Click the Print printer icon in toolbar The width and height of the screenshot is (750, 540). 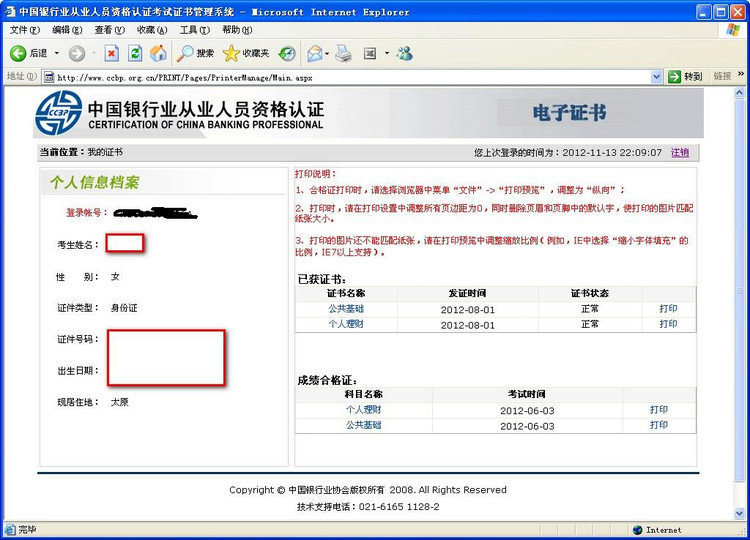pyautogui.click(x=343, y=53)
